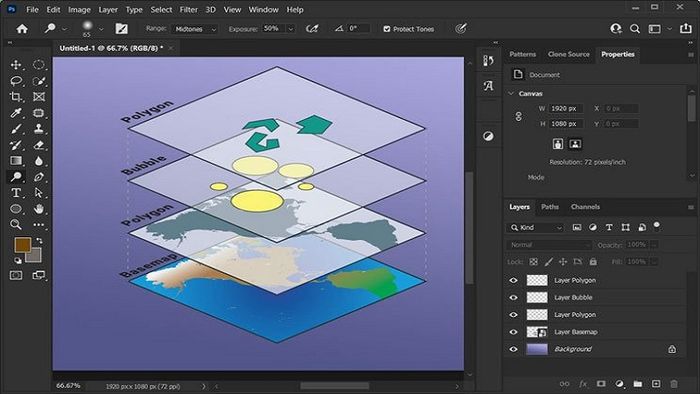Click the canvas height field
Image resolution: width=700 pixels, height=394 pixels.
point(566,124)
